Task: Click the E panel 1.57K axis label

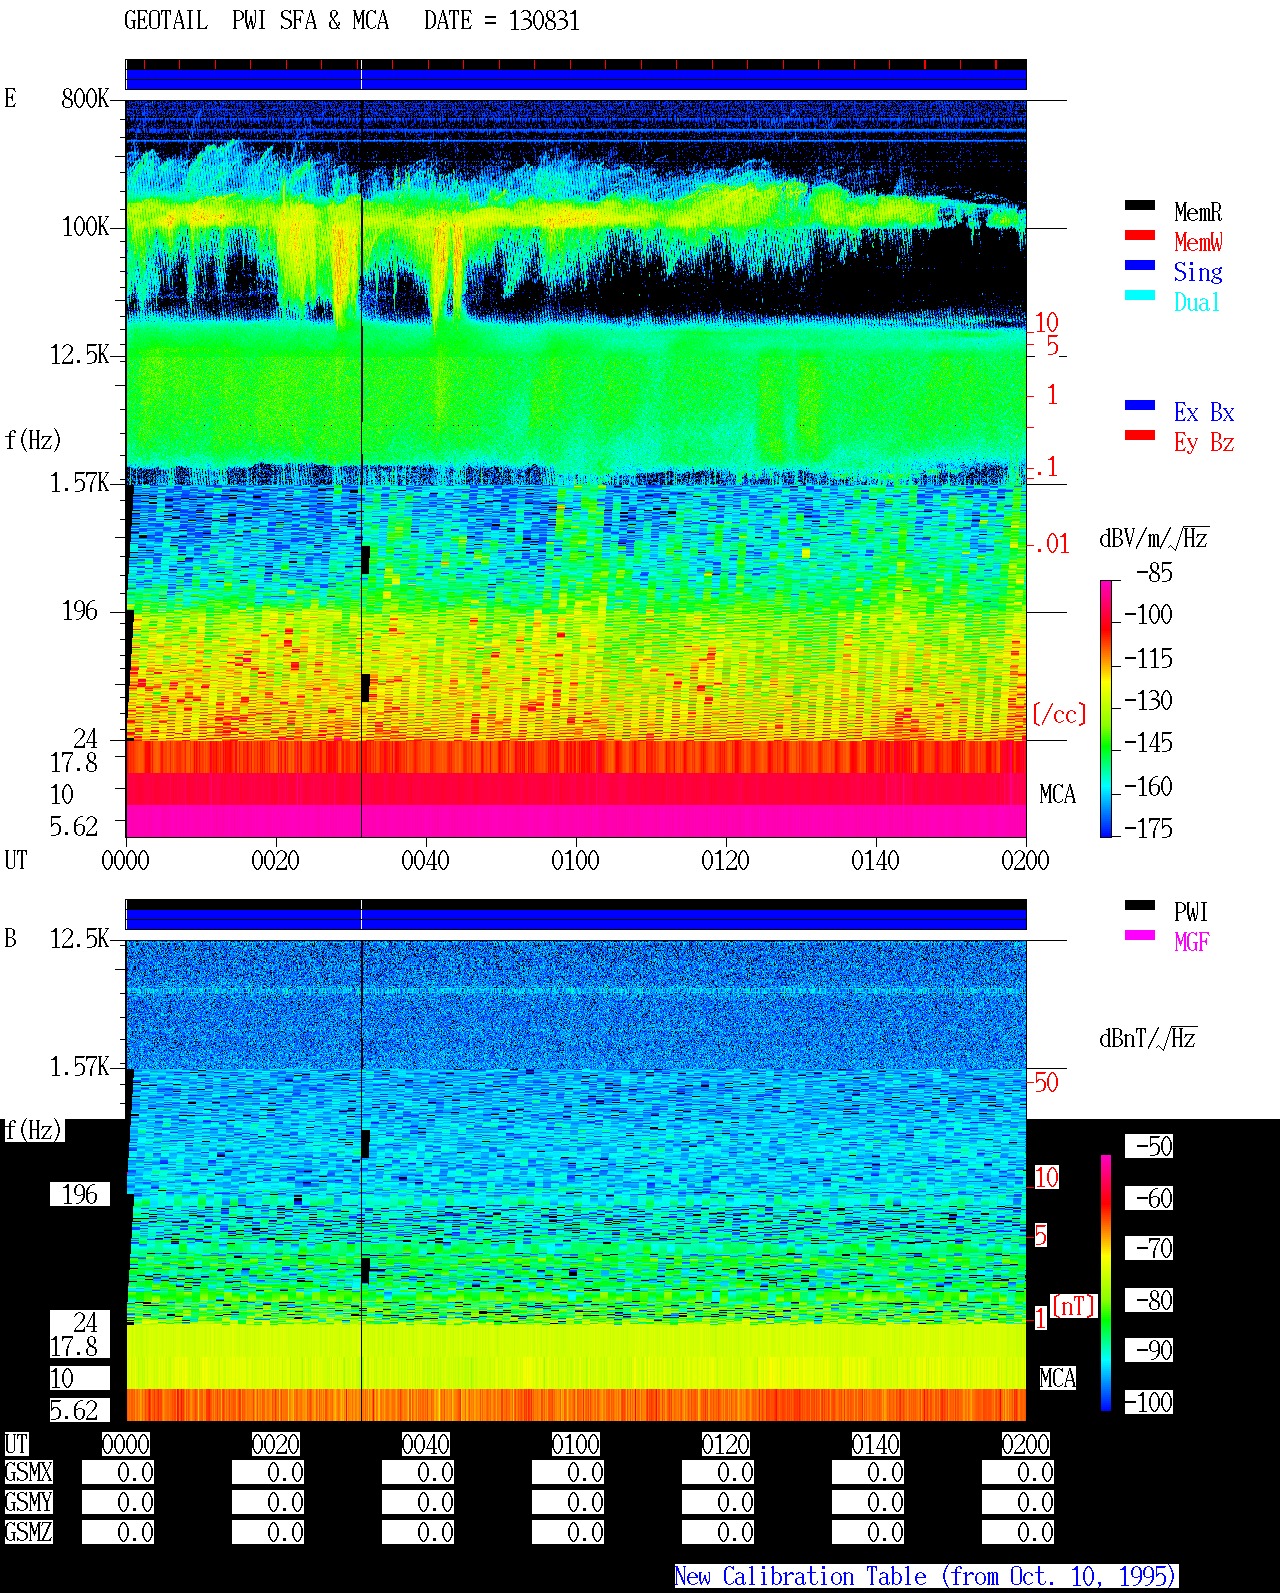Action: point(80,482)
